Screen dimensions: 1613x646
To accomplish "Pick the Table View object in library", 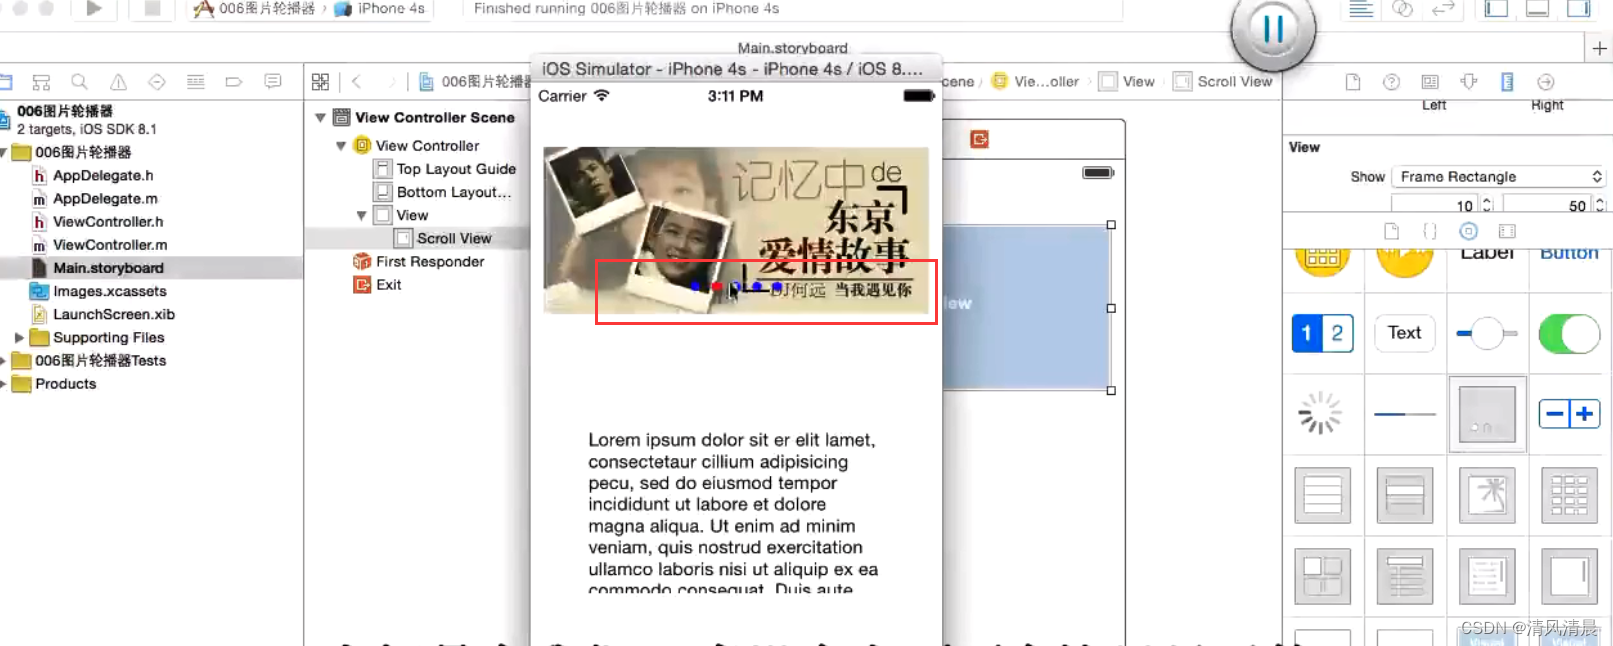I will [x=1323, y=495].
